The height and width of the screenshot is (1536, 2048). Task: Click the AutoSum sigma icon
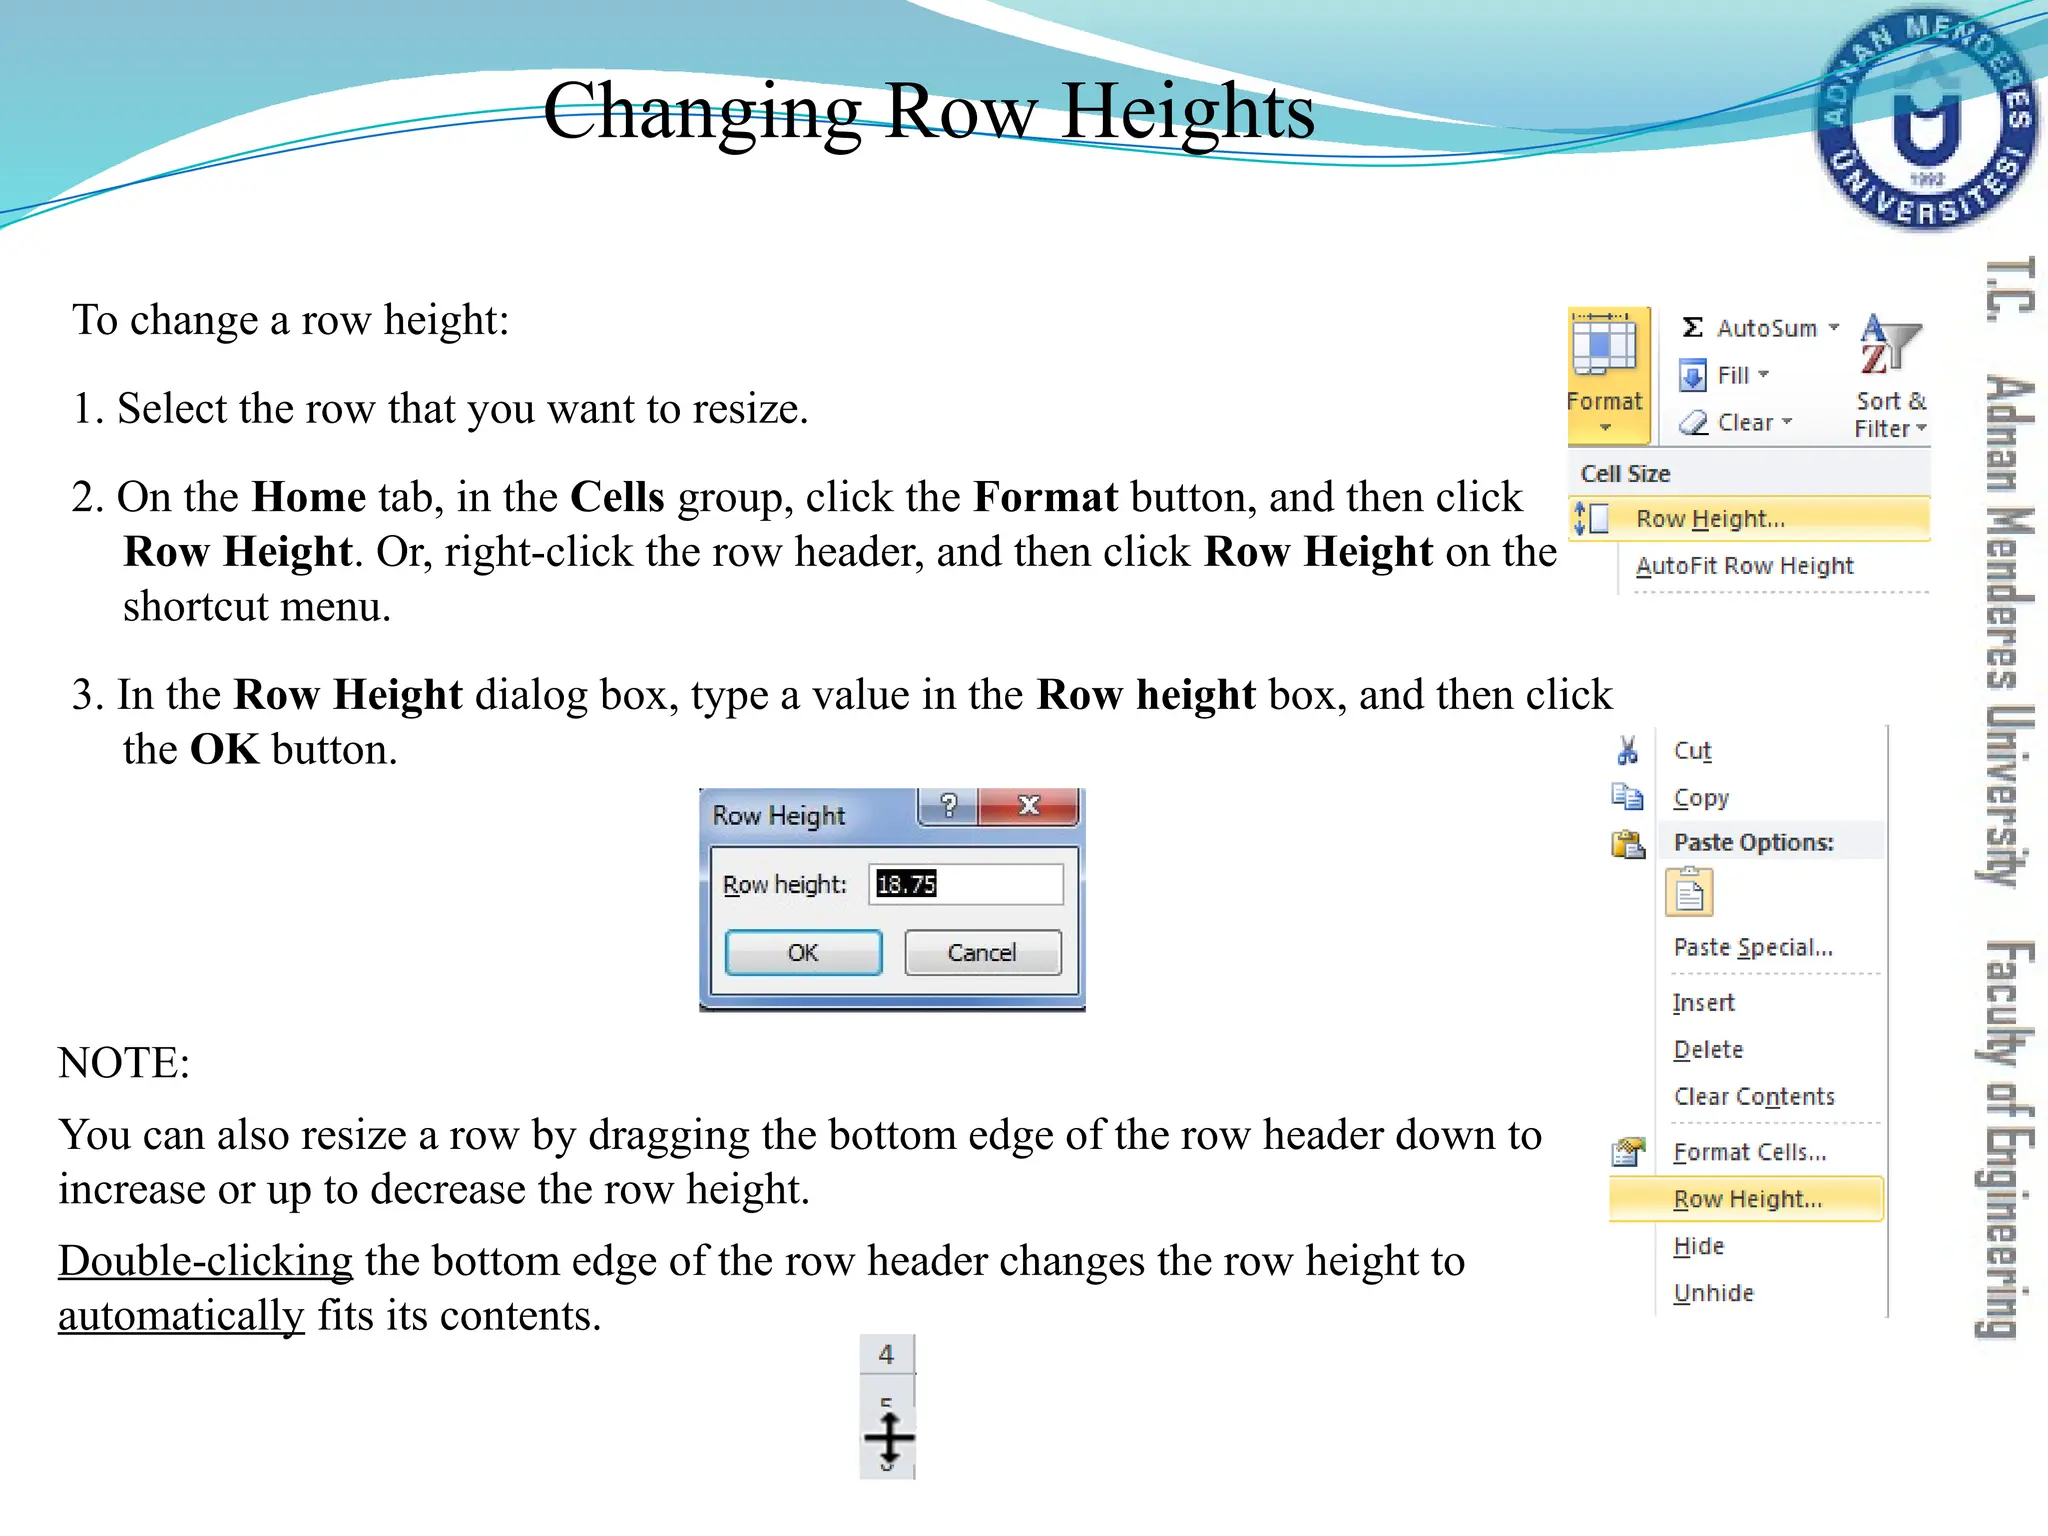coord(1692,327)
